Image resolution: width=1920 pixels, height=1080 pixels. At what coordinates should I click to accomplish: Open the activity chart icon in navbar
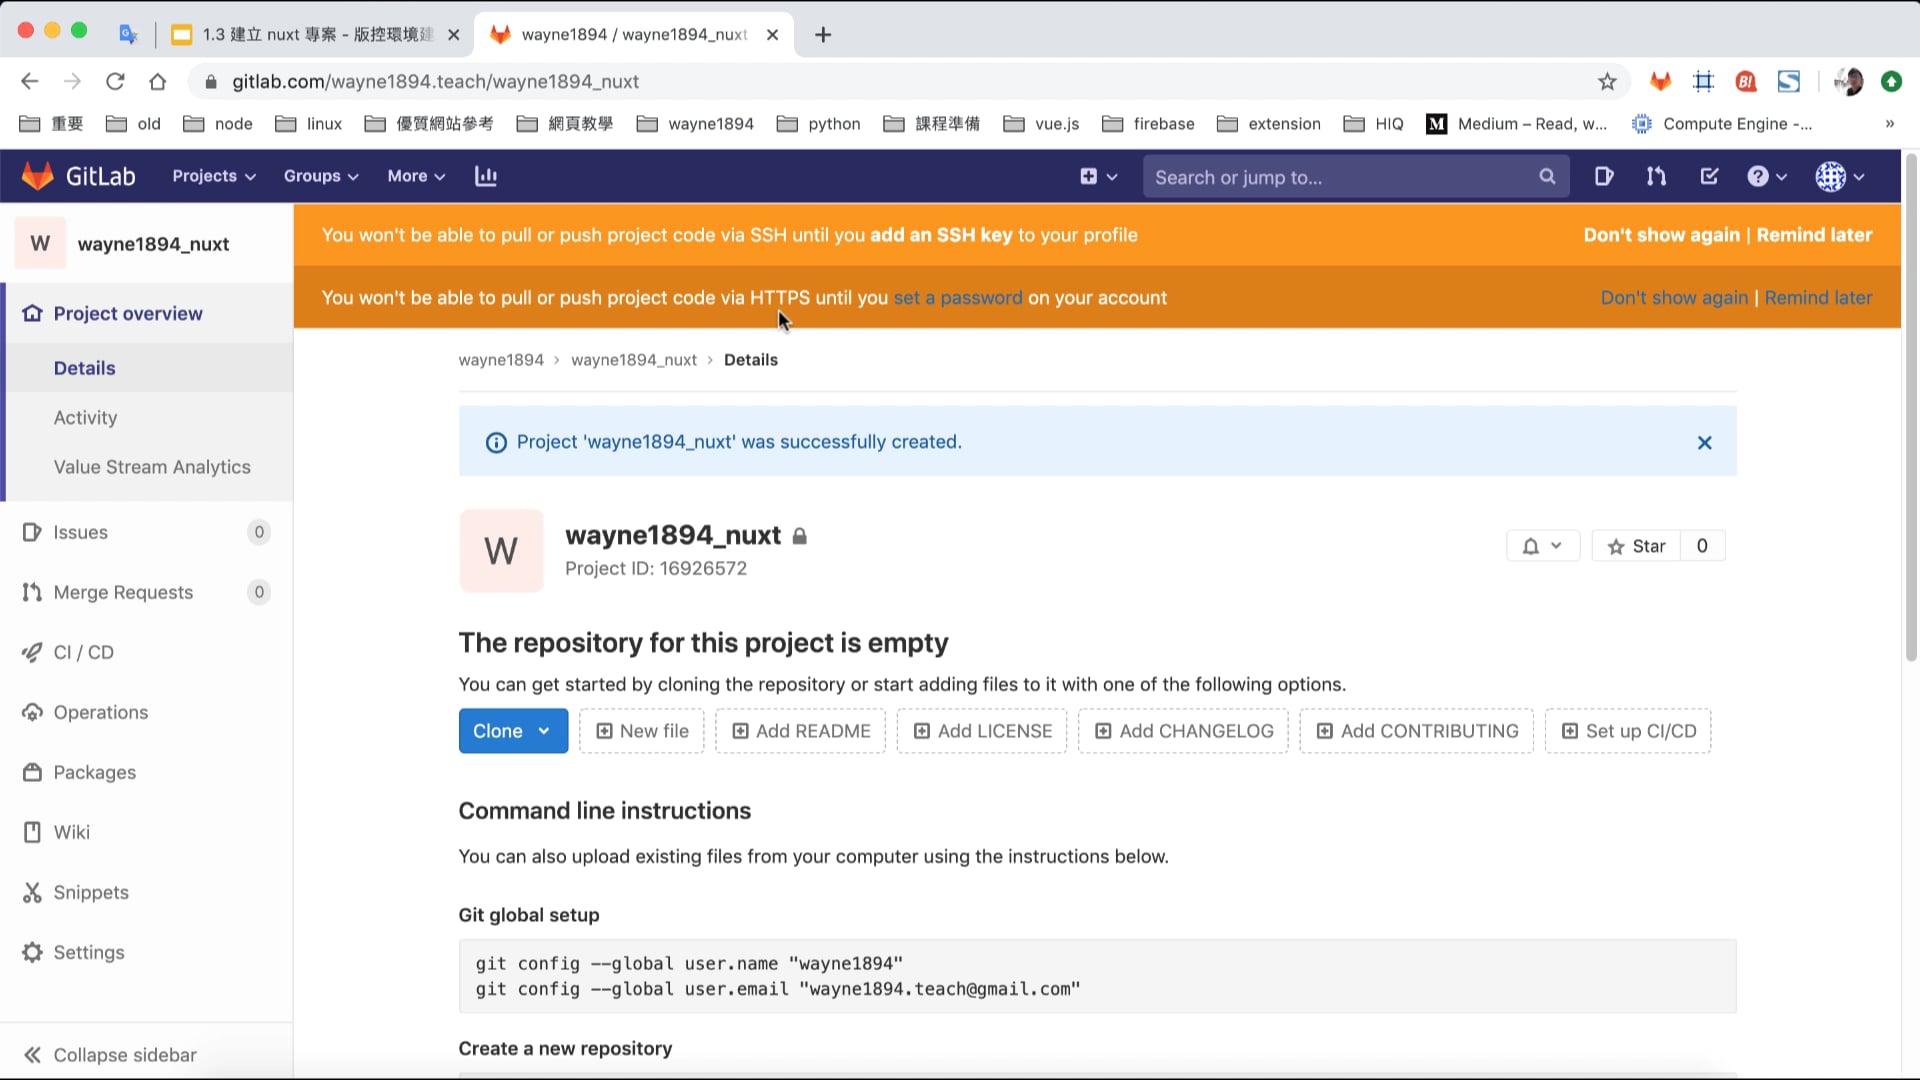pyautogui.click(x=486, y=176)
